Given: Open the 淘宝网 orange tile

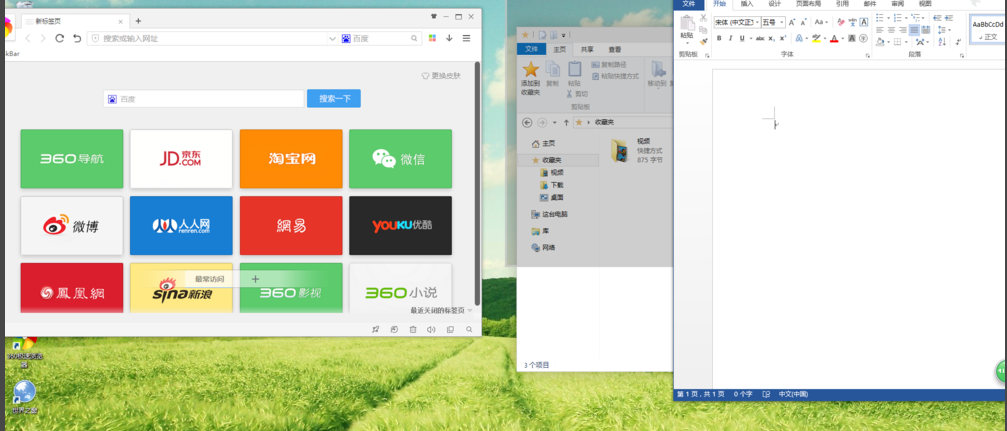Looking at the screenshot, I should point(291,158).
